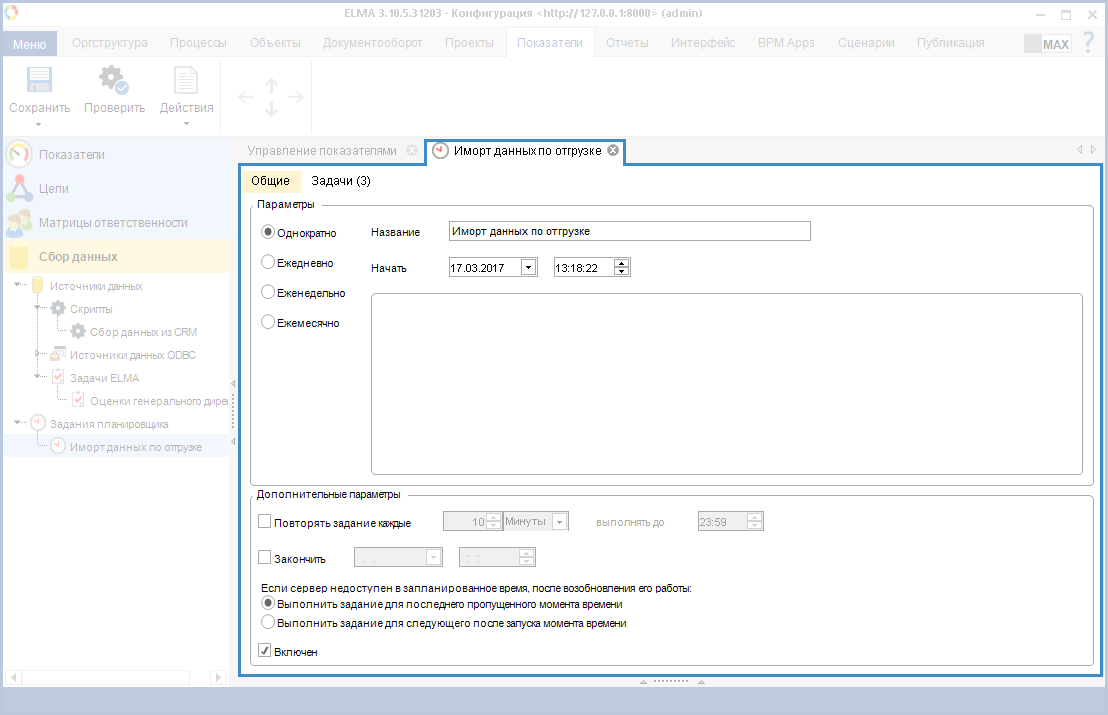Open Показатели gauge icon in the sidebar
The width and height of the screenshot is (1108, 715).
click(19, 155)
